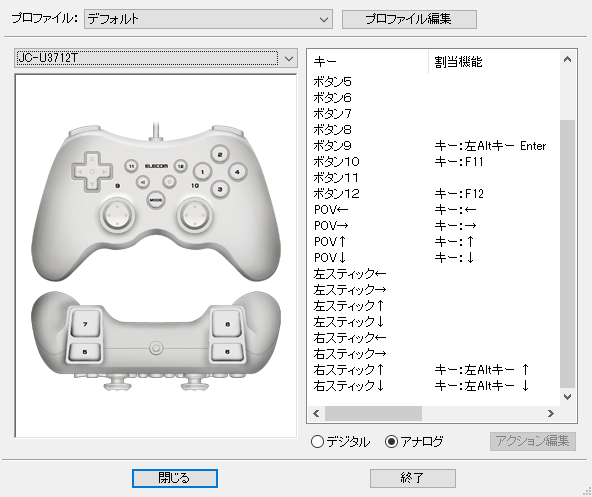The width and height of the screenshot is (592, 497).
Task: Click the 閉じる button
Action: [175, 478]
